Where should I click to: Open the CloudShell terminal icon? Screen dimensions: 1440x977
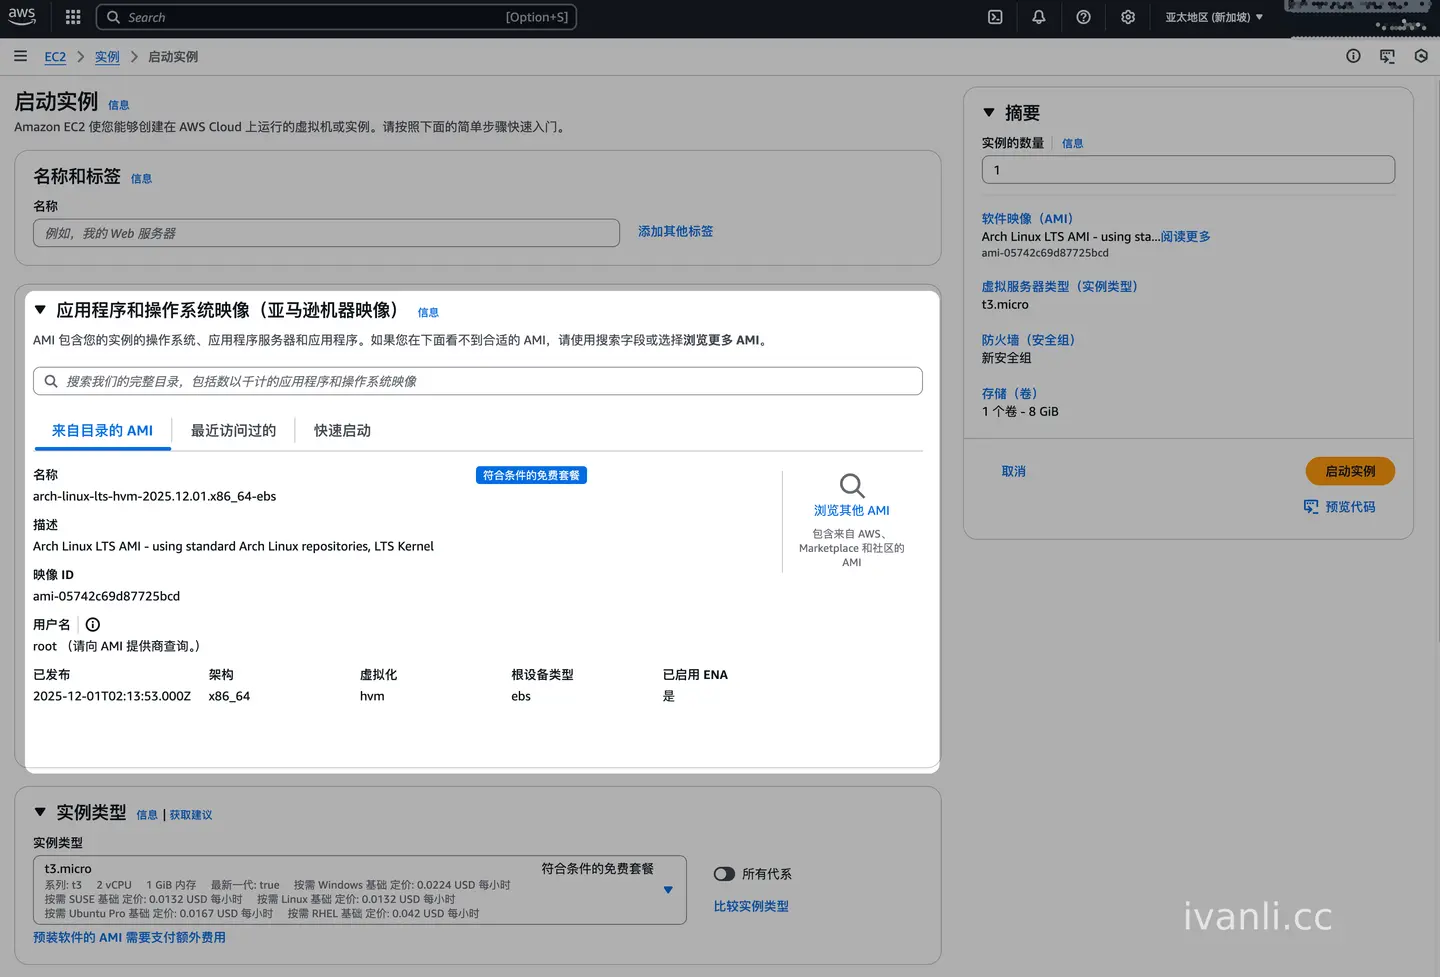point(995,17)
